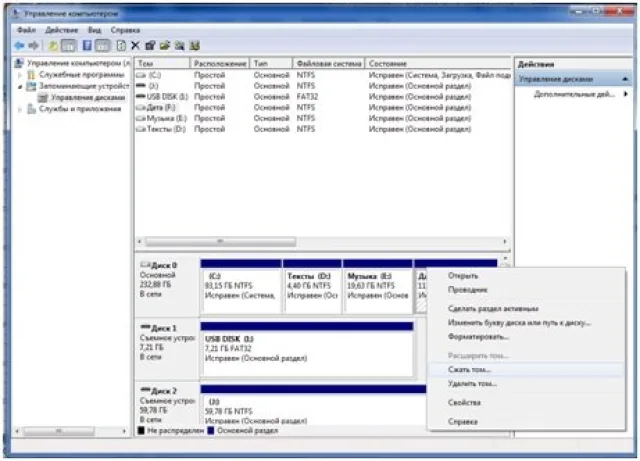The width and height of the screenshot is (640, 461).
Task: Click the X delete toolbar icon
Action: pos(136,45)
